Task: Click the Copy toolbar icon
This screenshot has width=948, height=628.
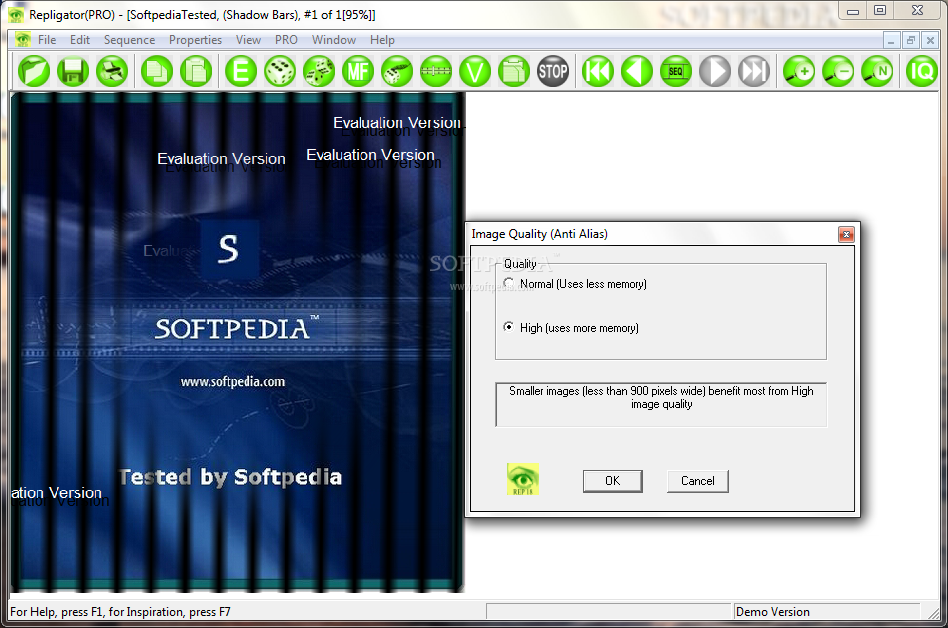Action: (157, 71)
